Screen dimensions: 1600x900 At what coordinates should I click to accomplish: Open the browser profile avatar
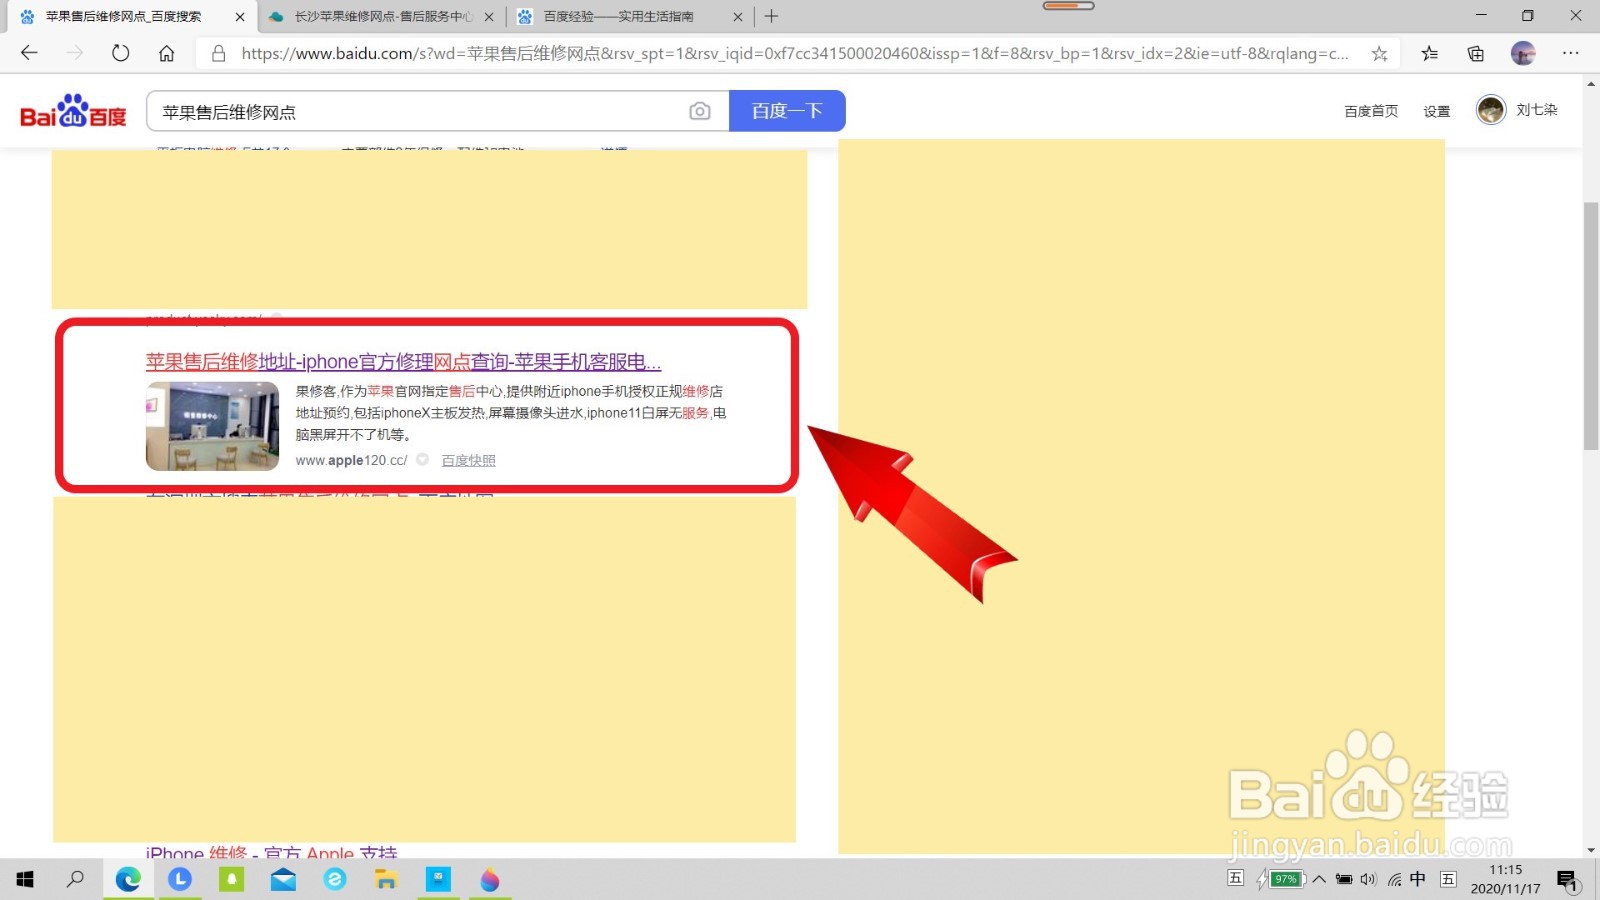pyautogui.click(x=1523, y=54)
